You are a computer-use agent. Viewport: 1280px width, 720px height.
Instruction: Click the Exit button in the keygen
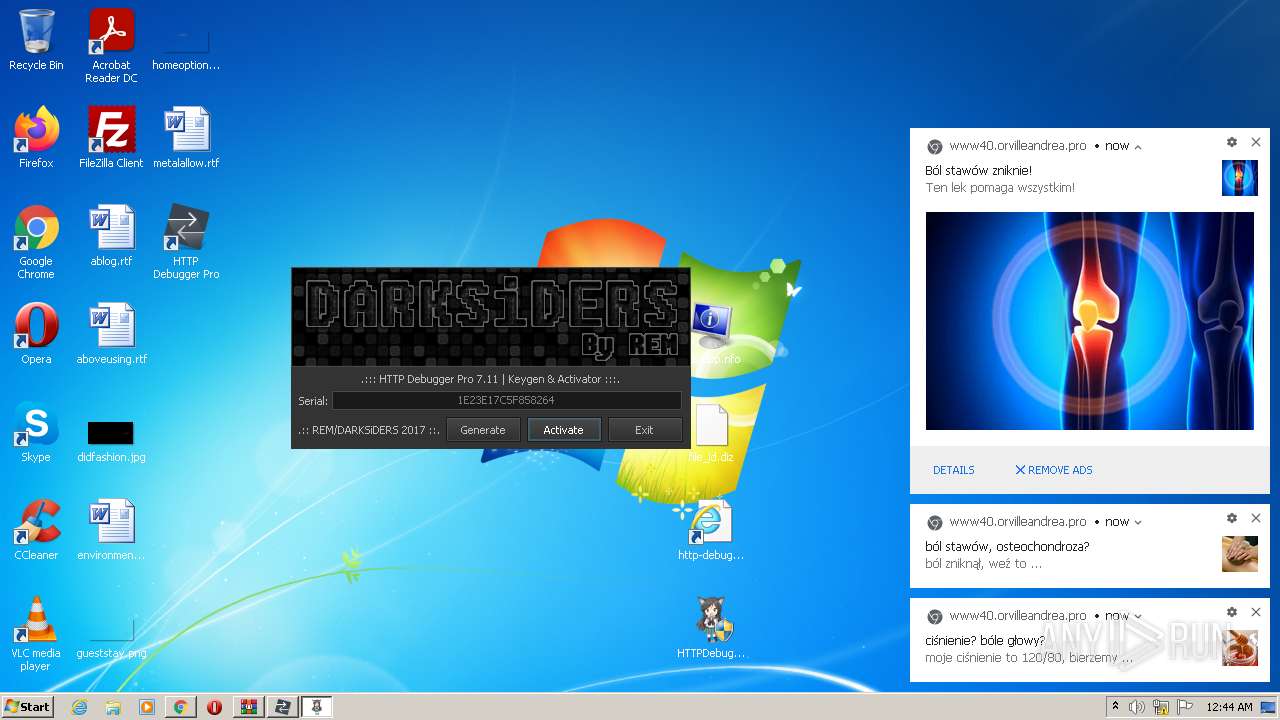pyautogui.click(x=644, y=430)
